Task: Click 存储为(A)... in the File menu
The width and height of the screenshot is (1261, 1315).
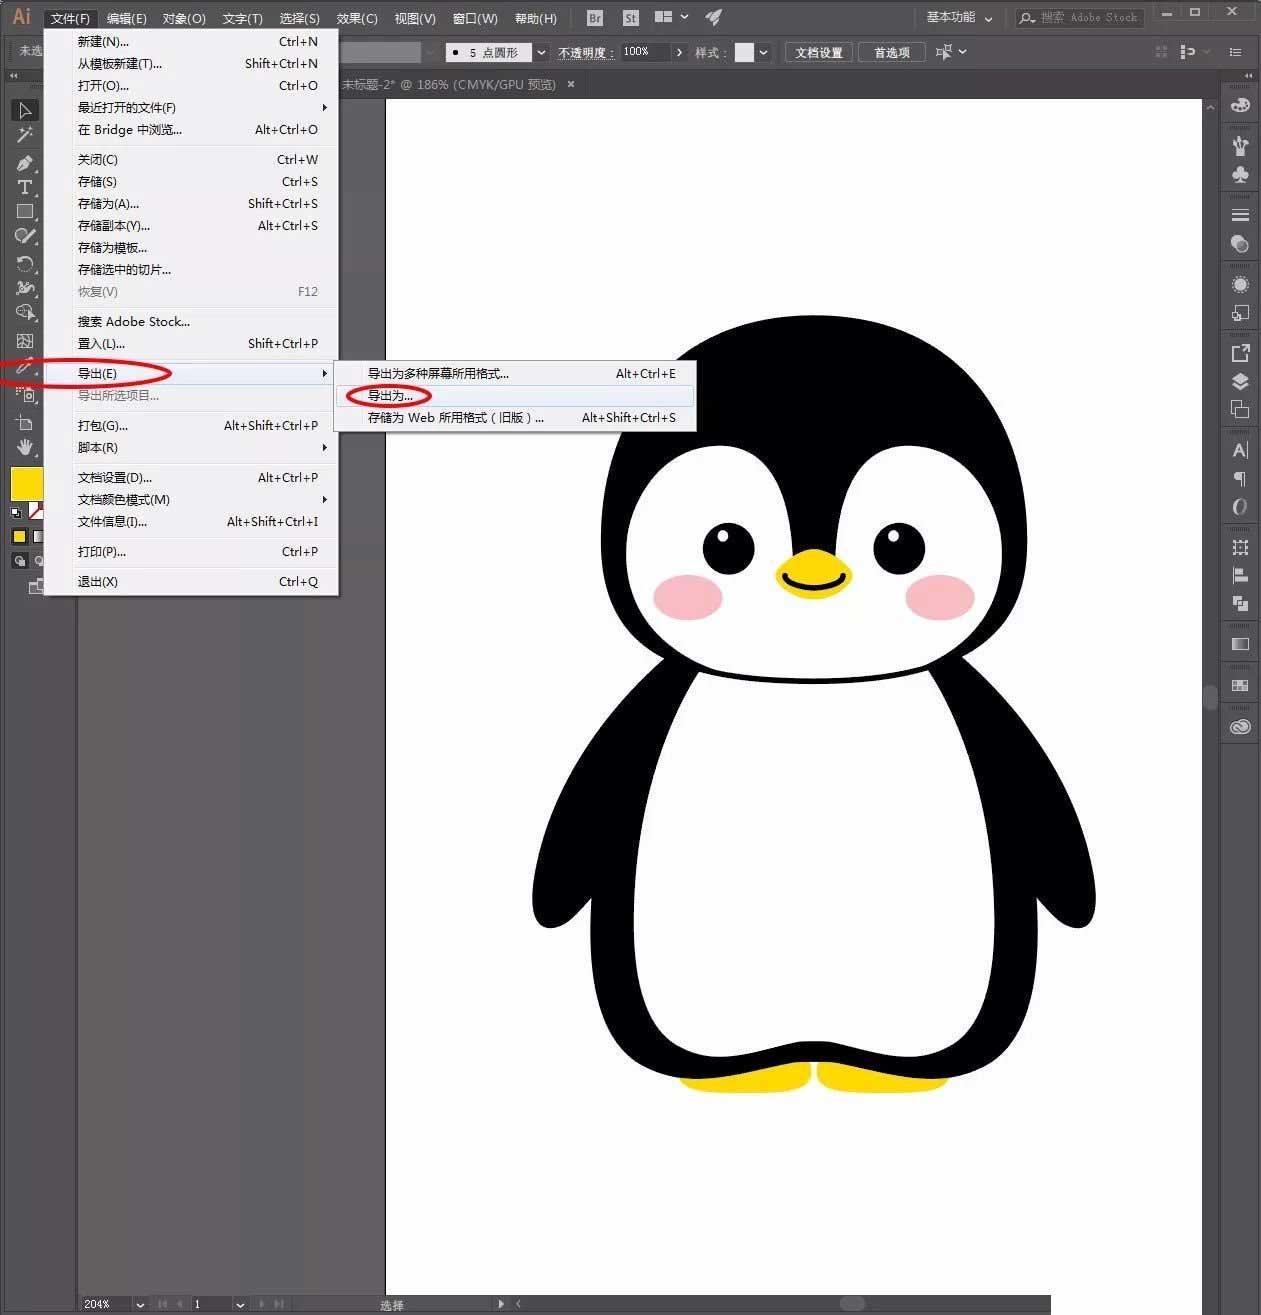Action: [x=108, y=204]
